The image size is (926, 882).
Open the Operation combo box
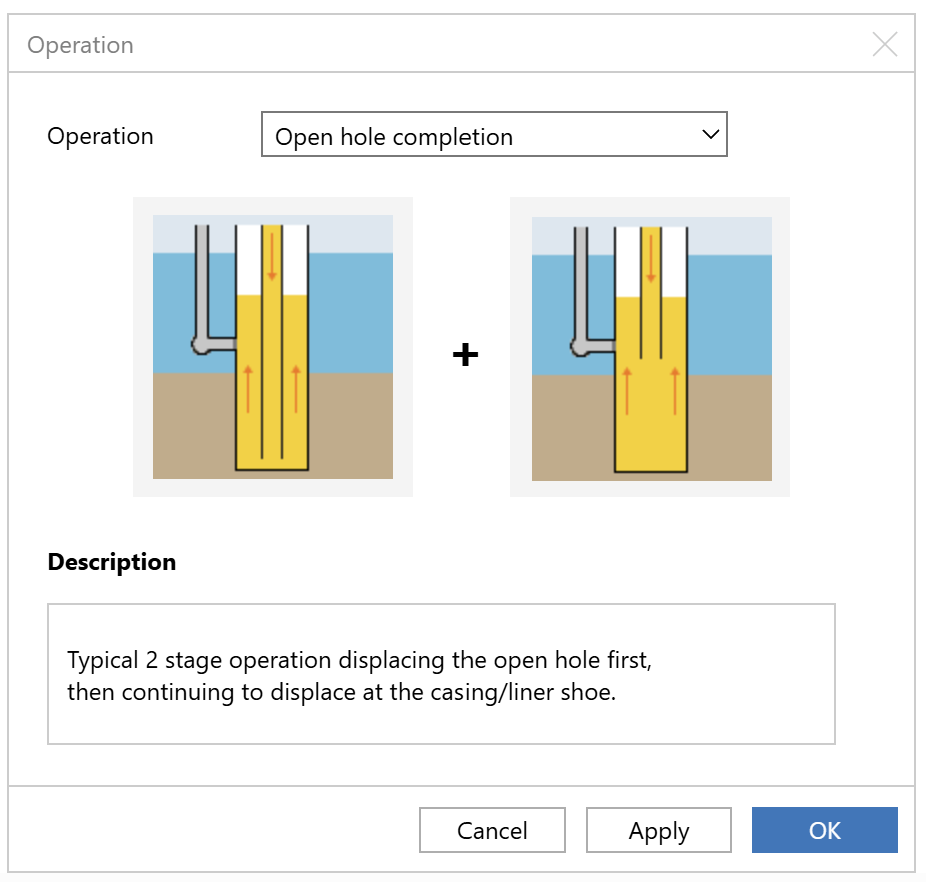tap(494, 134)
